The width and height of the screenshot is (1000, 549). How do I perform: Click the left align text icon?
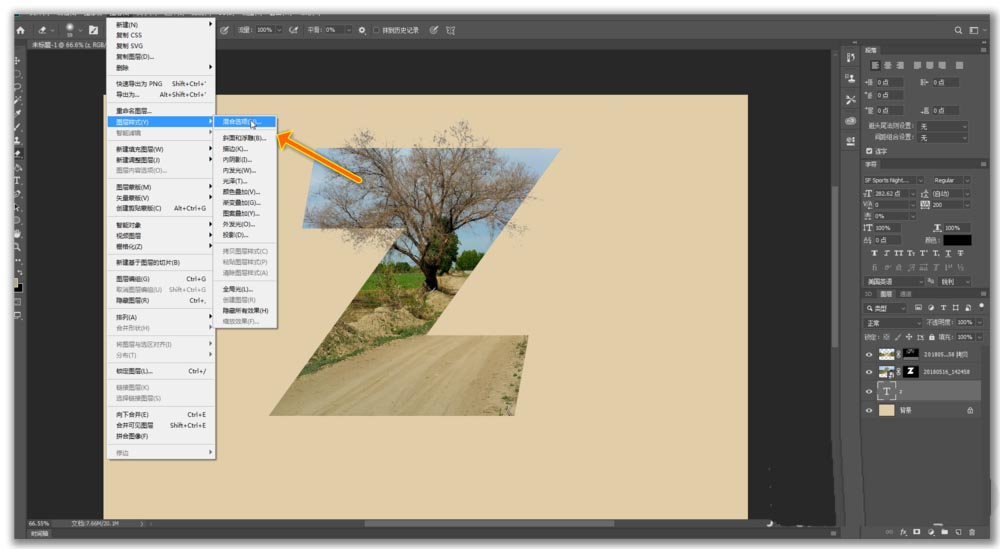click(x=875, y=65)
